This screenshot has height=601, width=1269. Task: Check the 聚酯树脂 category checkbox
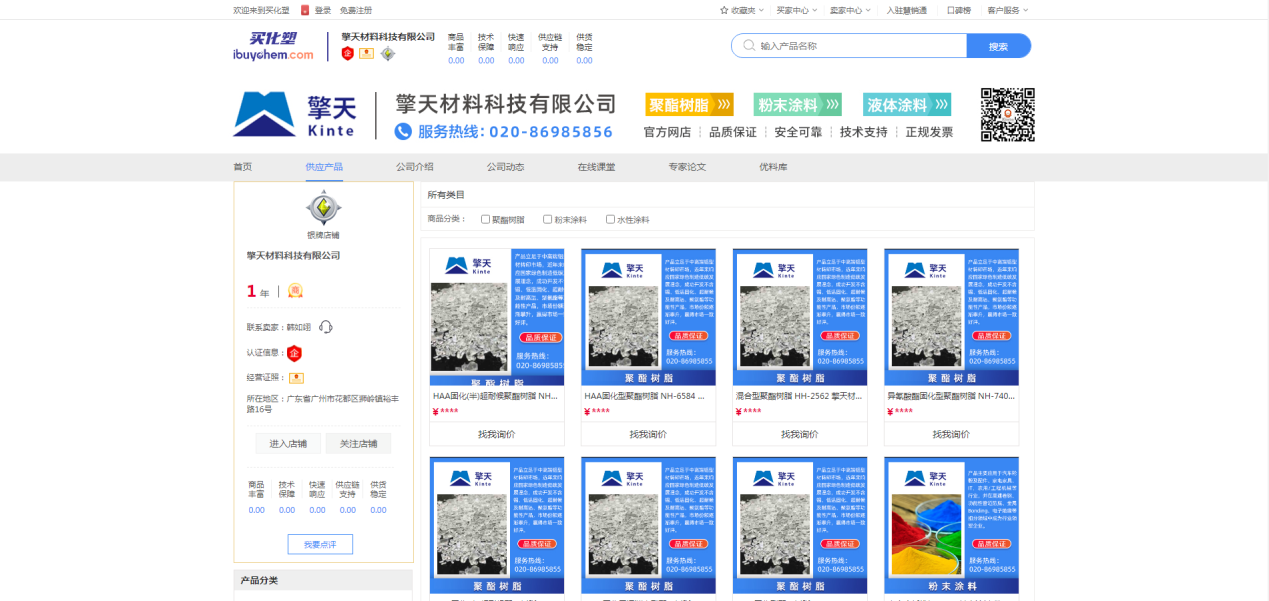point(485,219)
